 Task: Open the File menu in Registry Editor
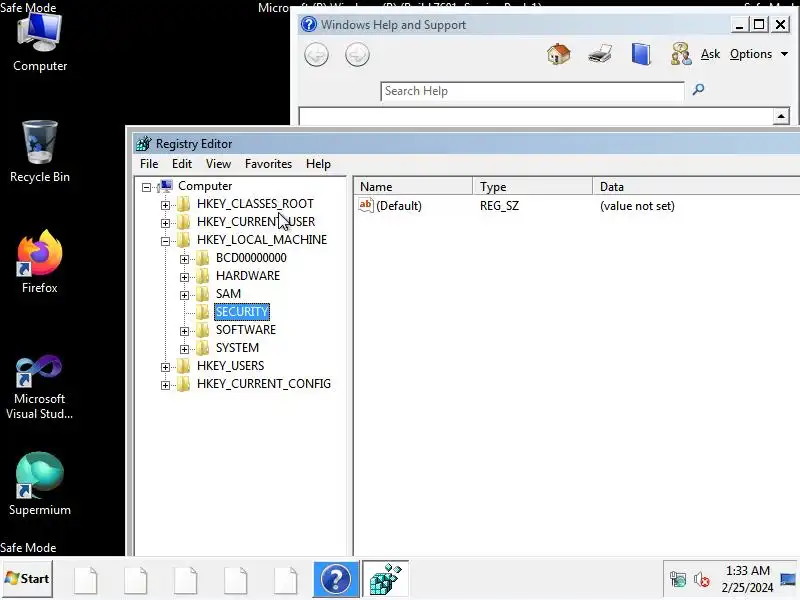point(149,164)
